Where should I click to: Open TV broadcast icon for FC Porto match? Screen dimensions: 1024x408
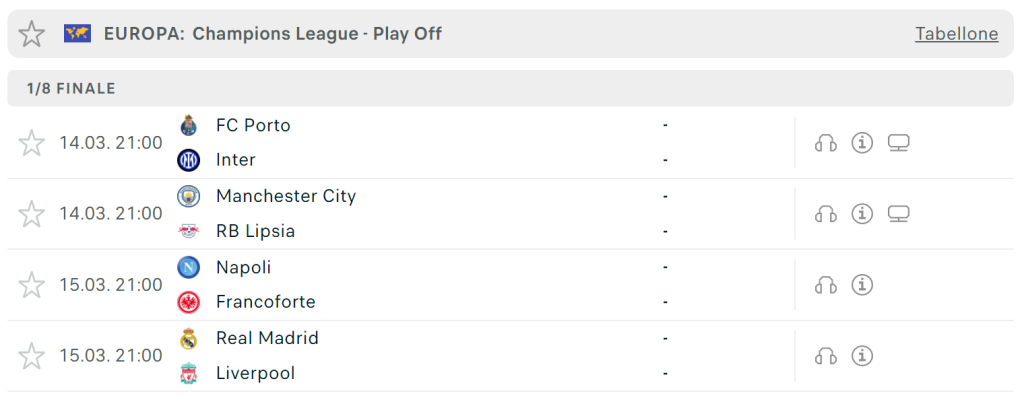point(899,143)
